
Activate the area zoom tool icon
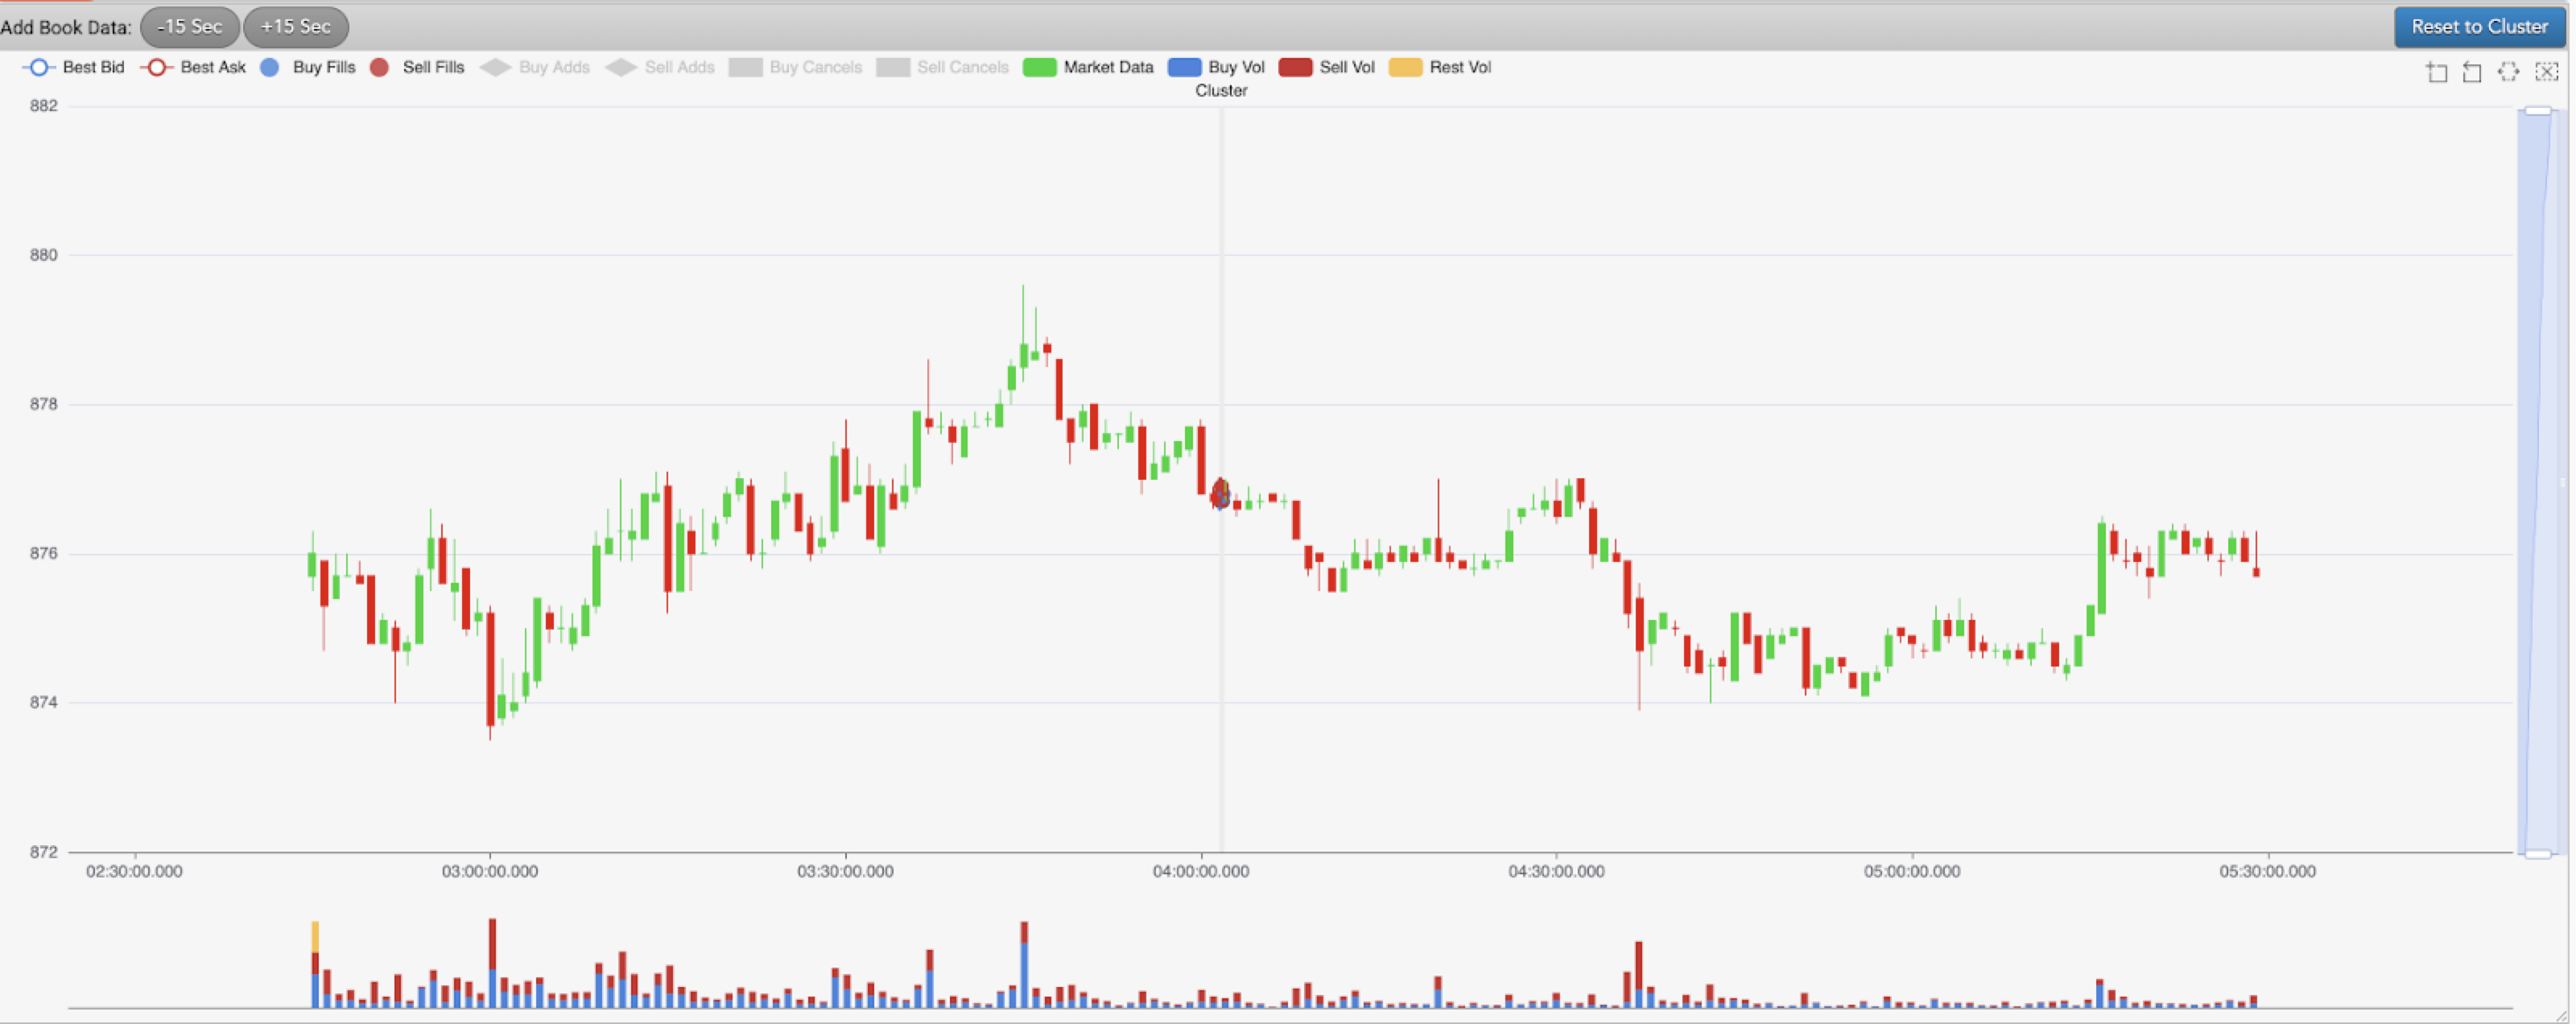2437,72
